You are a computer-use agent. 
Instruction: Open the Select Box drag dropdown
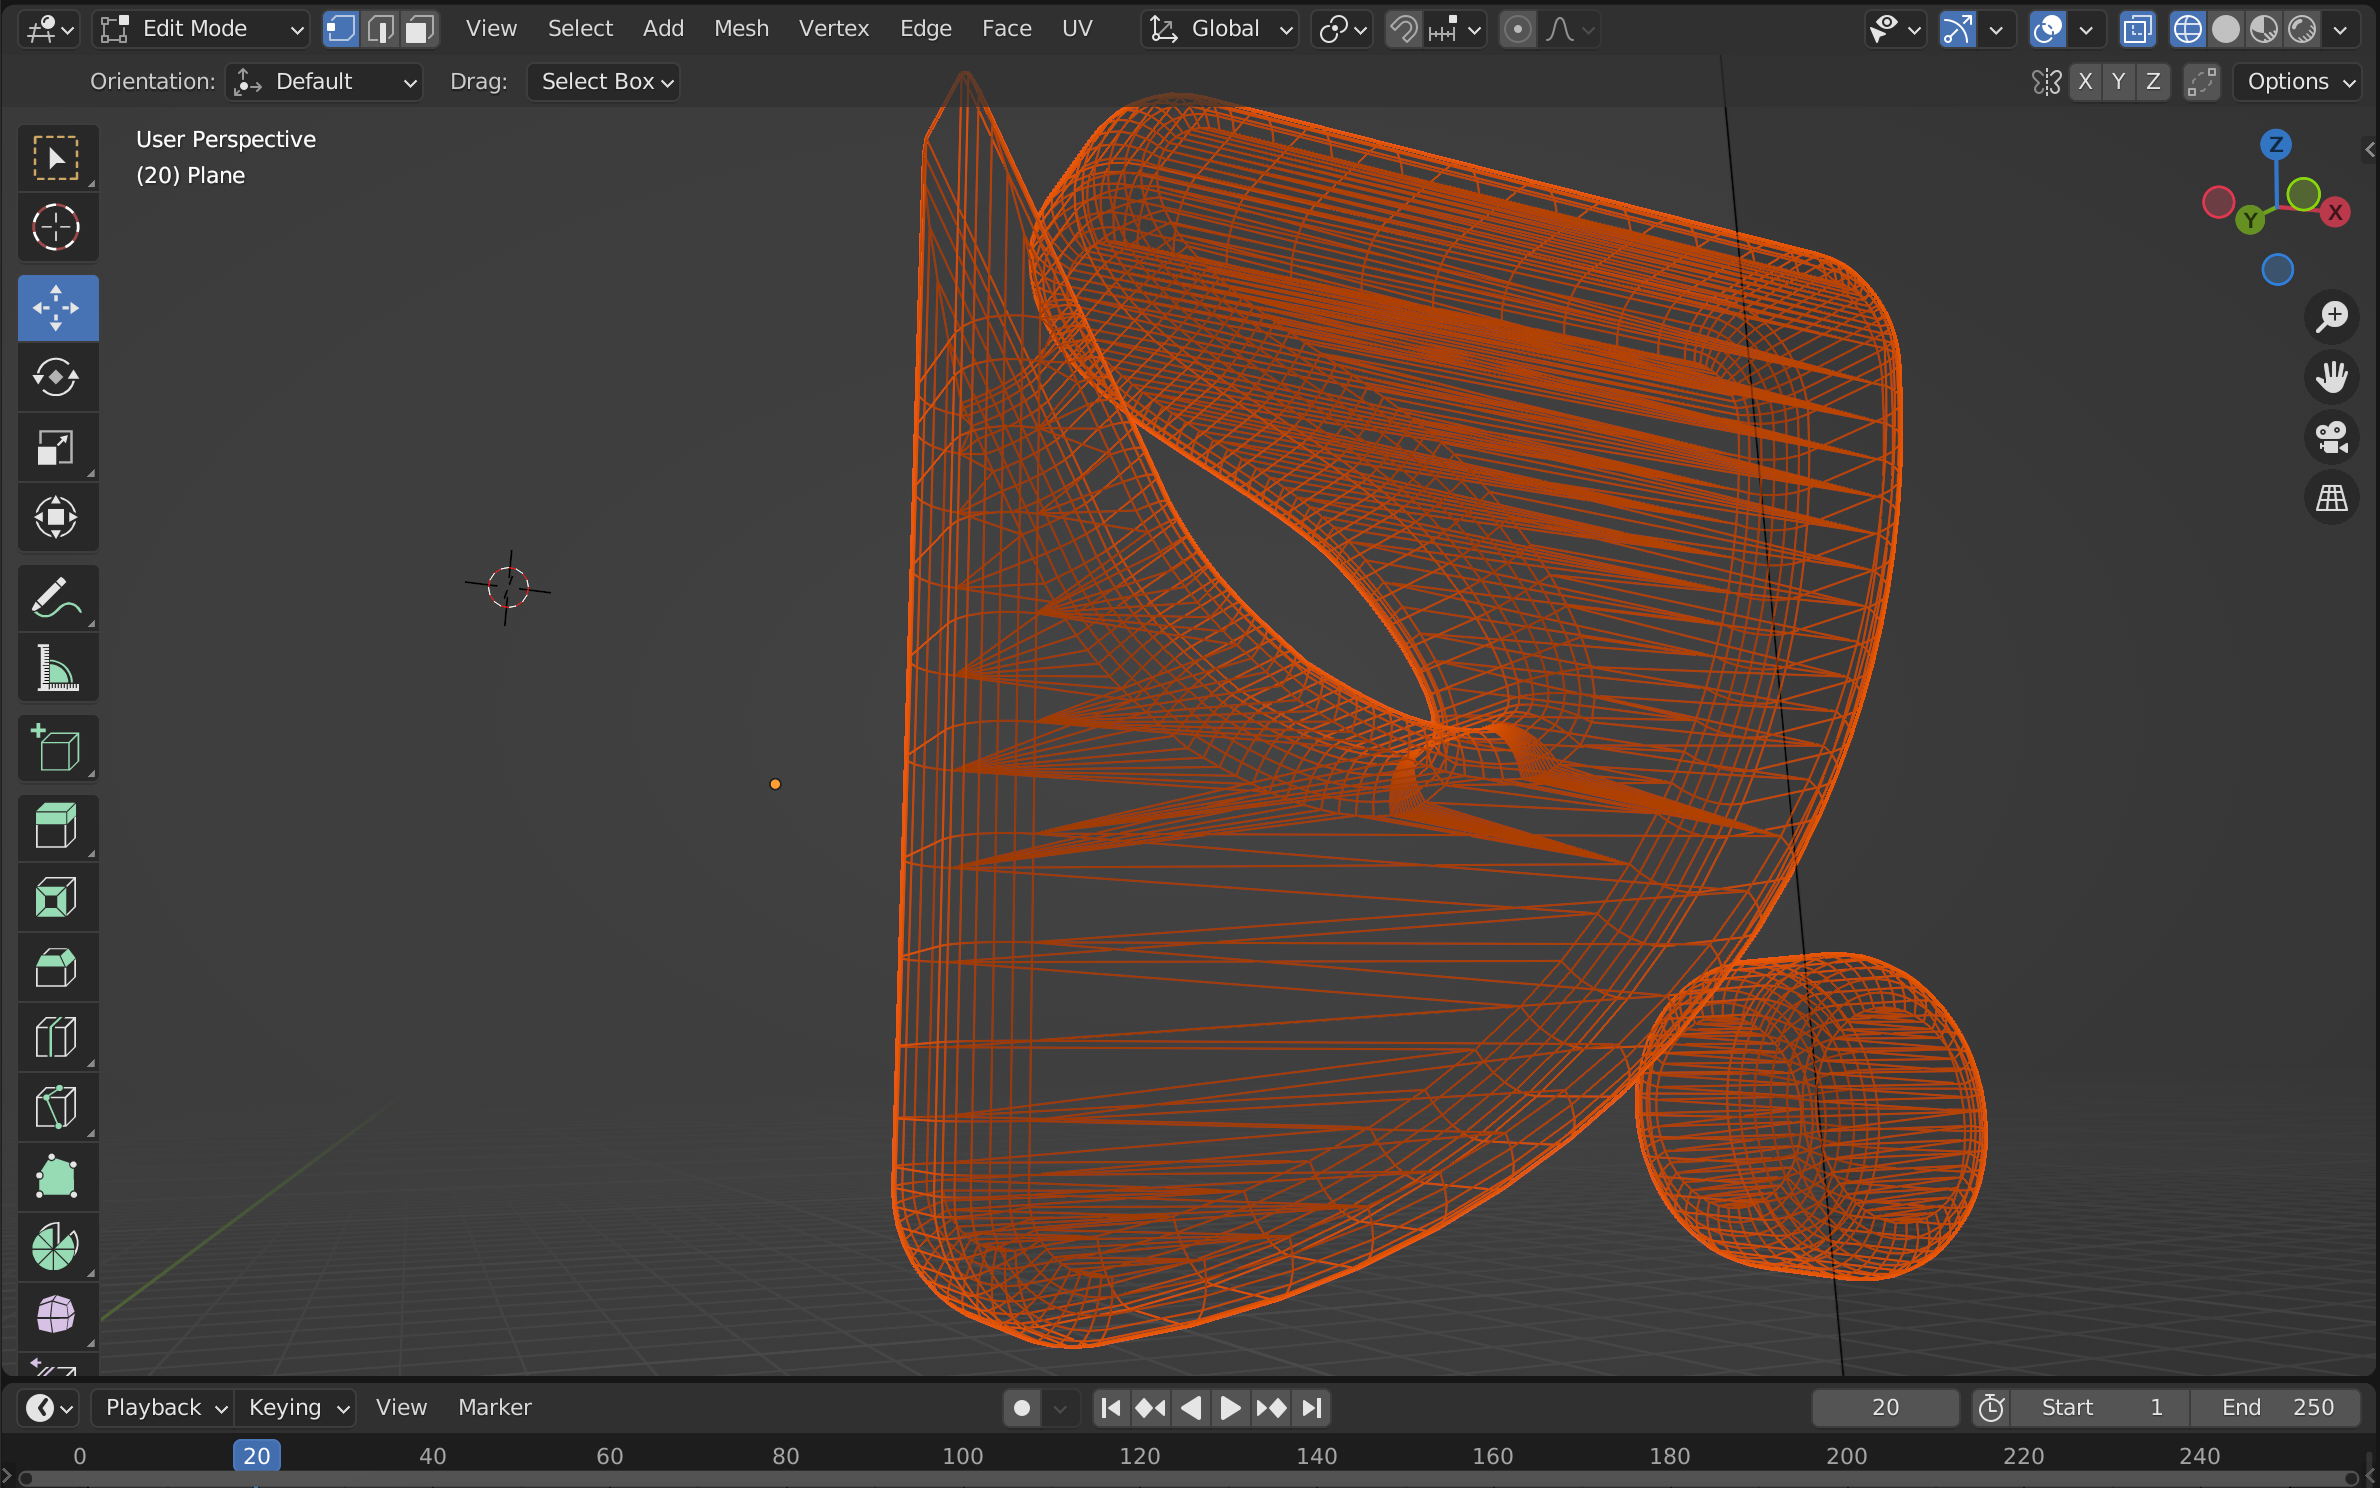(603, 82)
